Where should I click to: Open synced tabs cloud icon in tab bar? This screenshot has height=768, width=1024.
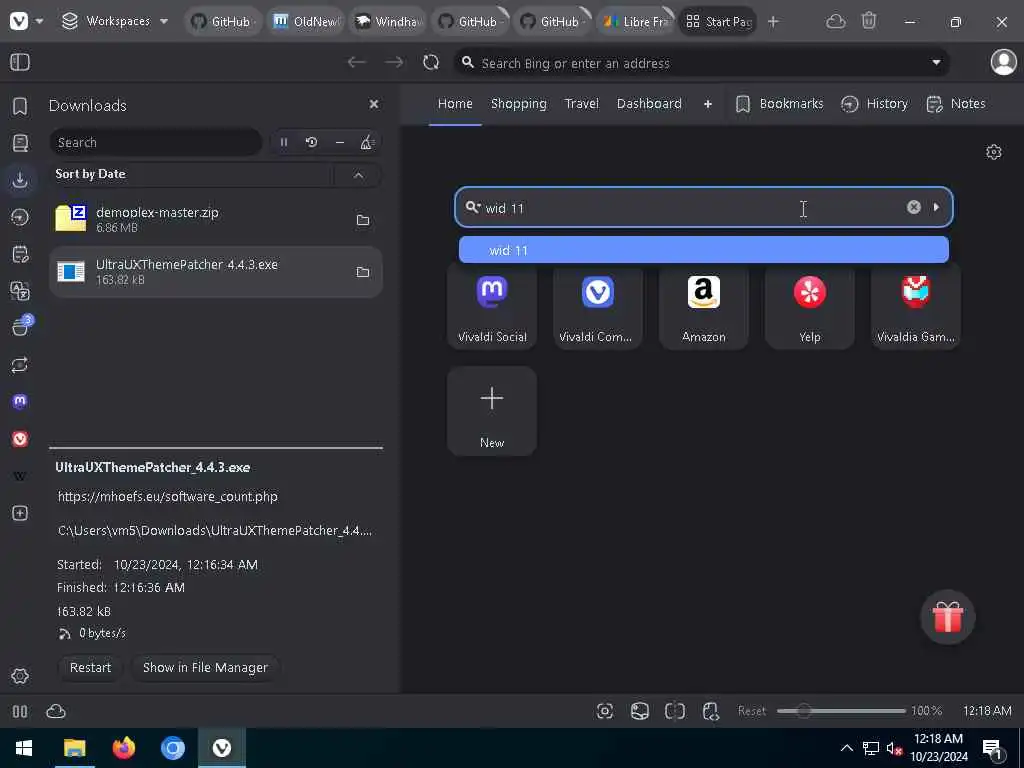coord(836,22)
